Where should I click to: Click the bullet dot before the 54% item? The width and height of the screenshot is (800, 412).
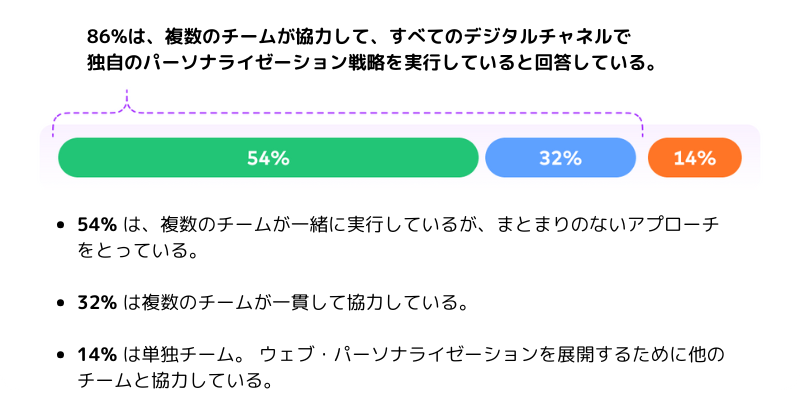pos(62,224)
